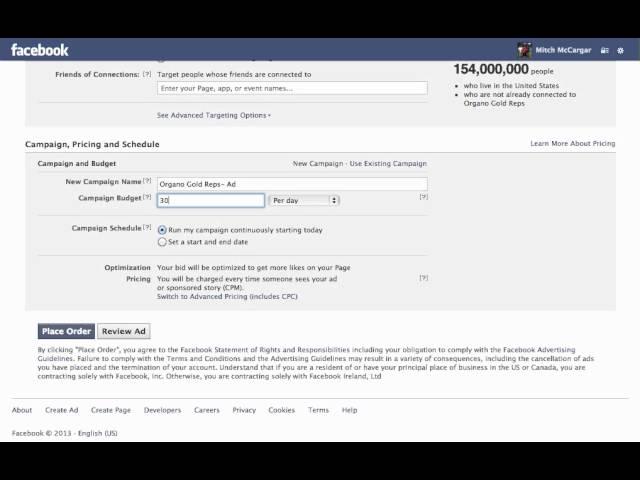Click the Review Ad button
Viewport: 640px width, 480px height.
tap(124, 331)
